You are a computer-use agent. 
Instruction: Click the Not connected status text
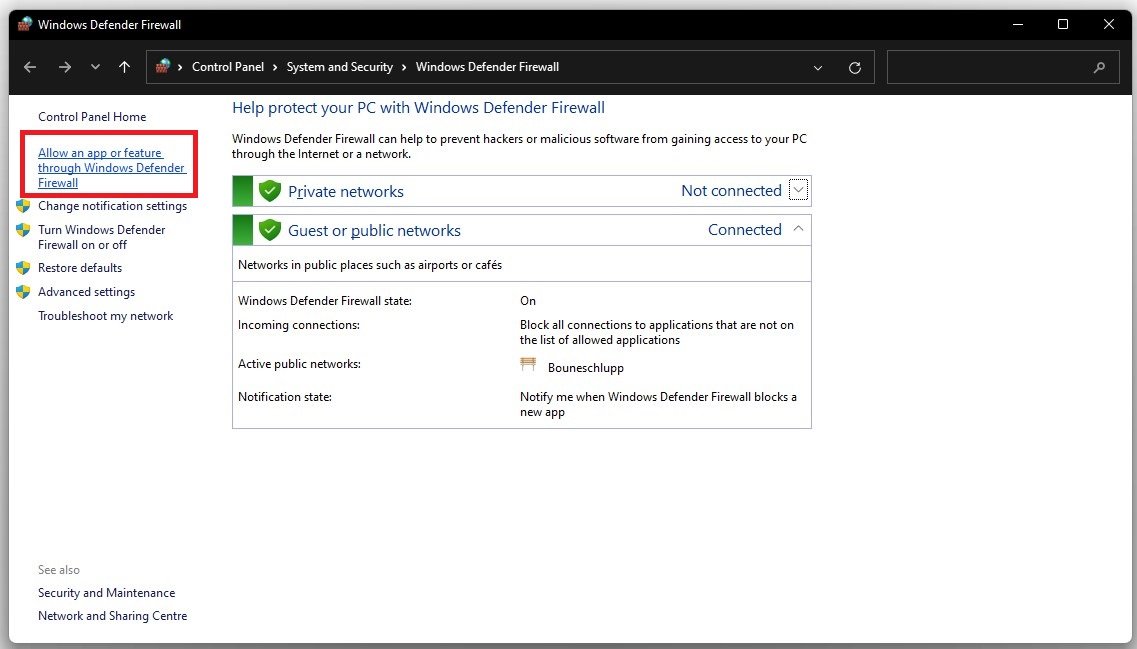pyautogui.click(x=731, y=191)
